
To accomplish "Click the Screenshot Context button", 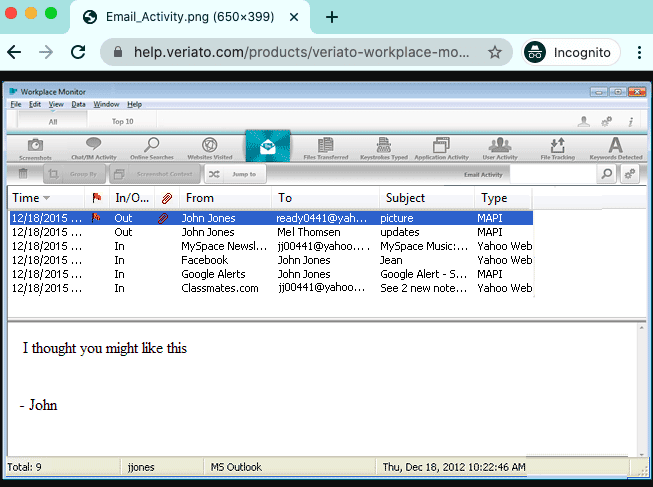I will 155,174.
